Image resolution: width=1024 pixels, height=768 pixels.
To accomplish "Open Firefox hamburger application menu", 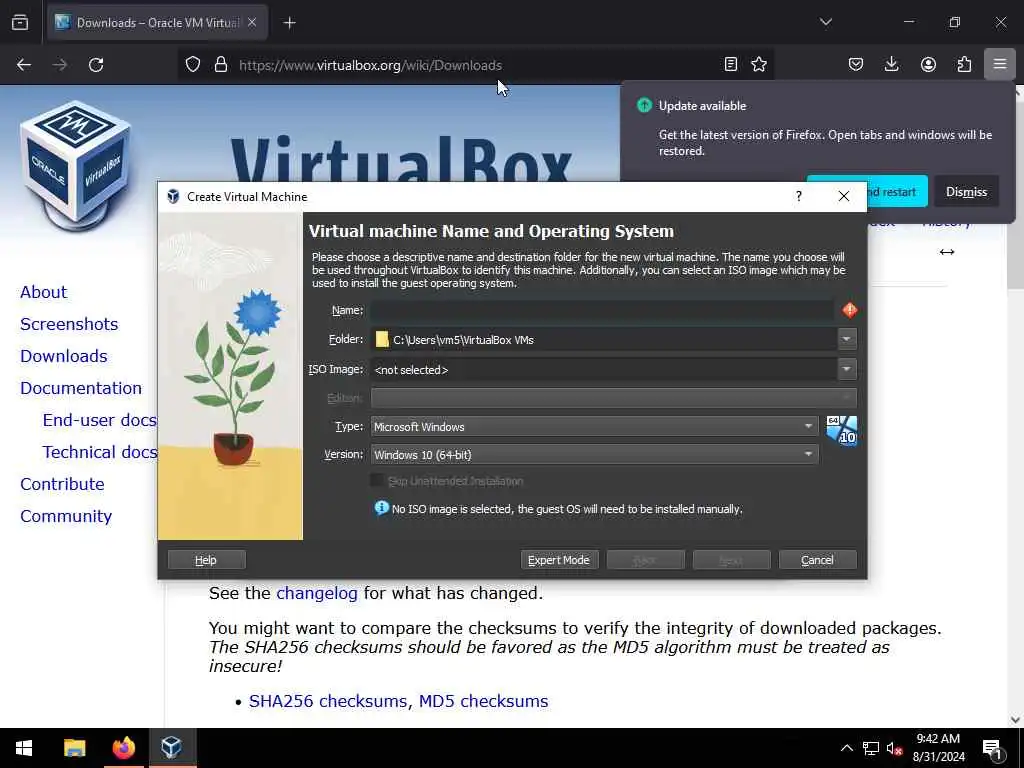I will tap(1000, 64).
